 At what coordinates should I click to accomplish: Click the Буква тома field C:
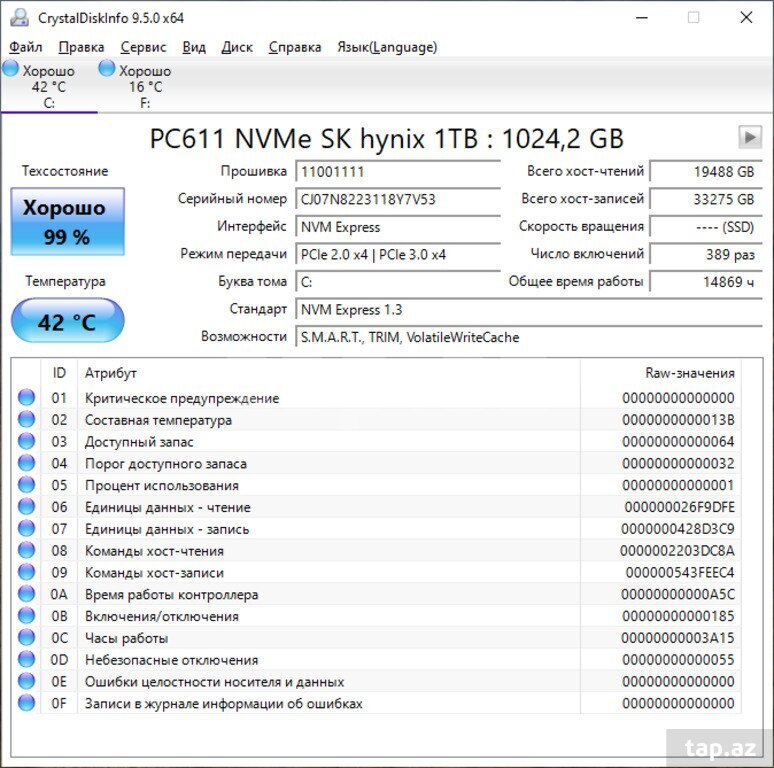(398, 282)
